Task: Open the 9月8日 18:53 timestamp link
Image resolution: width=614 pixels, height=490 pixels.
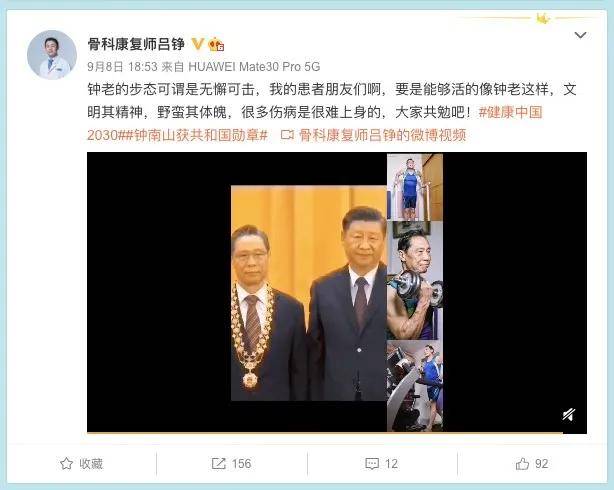Action: click(x=122, y=67)
